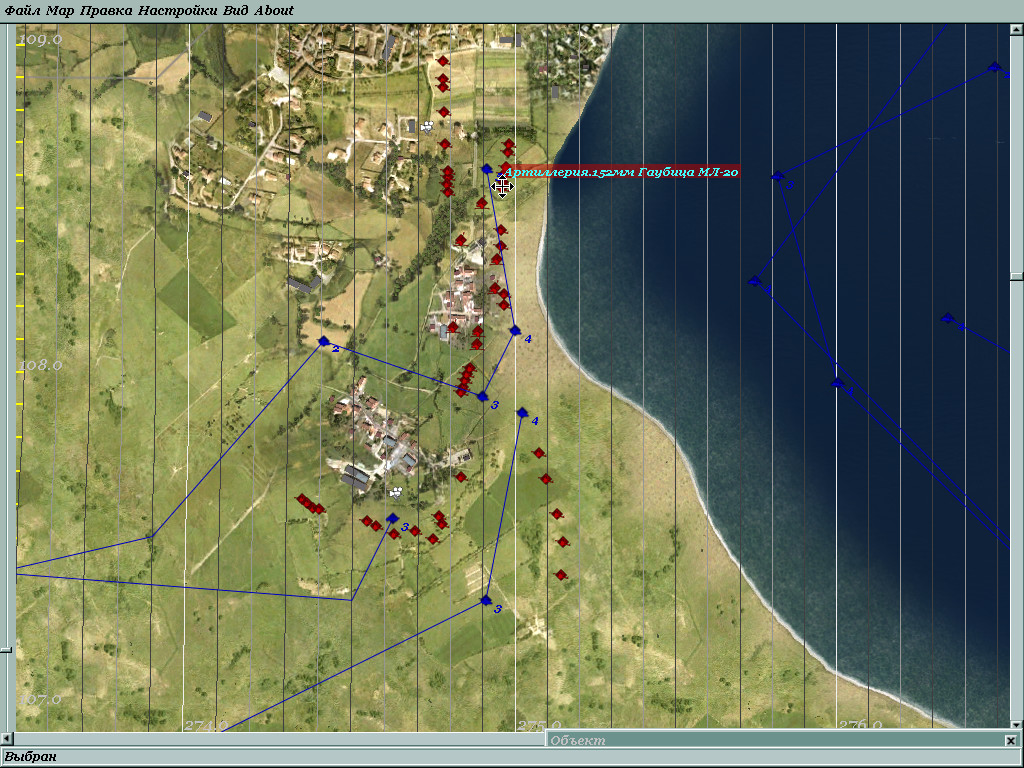The height and width of the screenshot is (768, 1024).
Task: Open the Файл menu
Action: click(22, 10)
